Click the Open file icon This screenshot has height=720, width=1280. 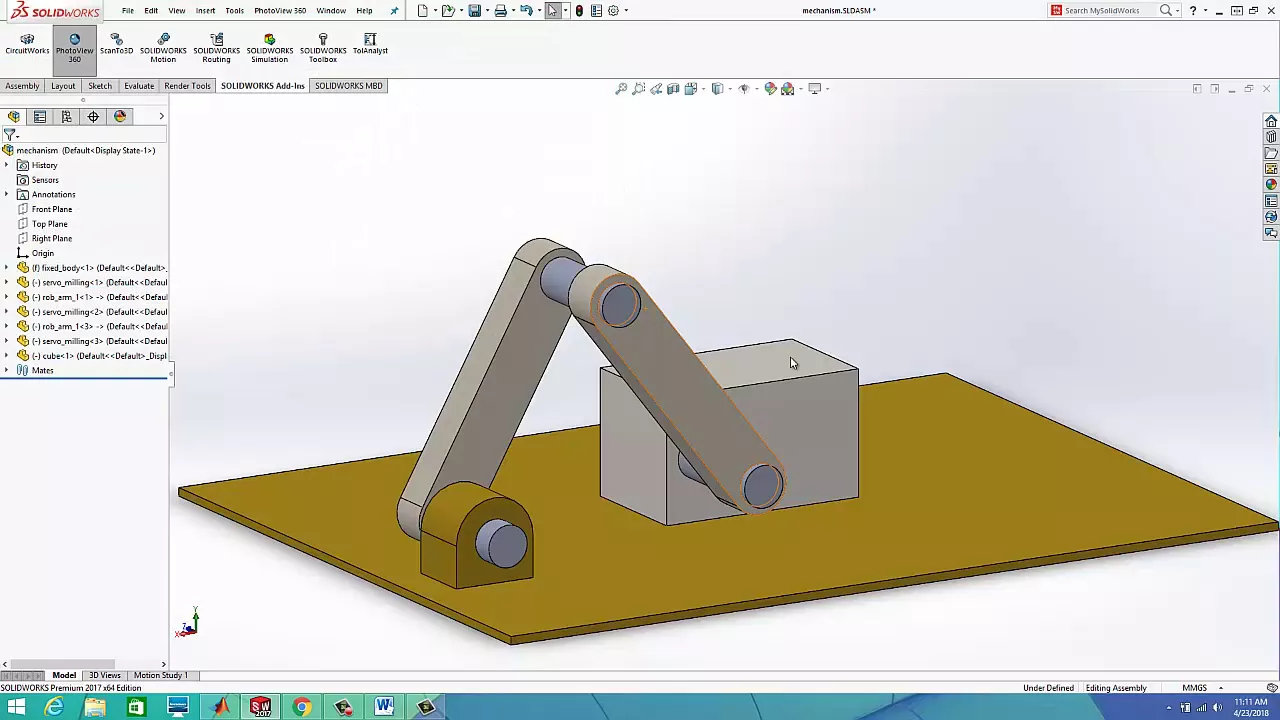[447, 10]
